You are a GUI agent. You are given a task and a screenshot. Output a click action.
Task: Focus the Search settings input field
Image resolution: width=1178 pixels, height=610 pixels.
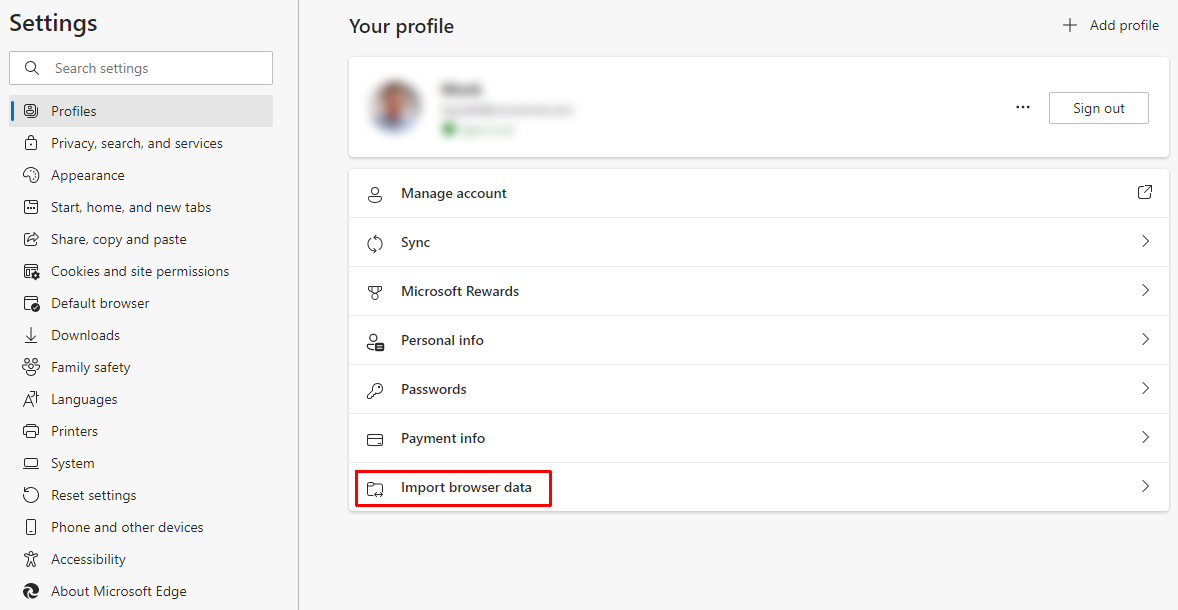150,68
